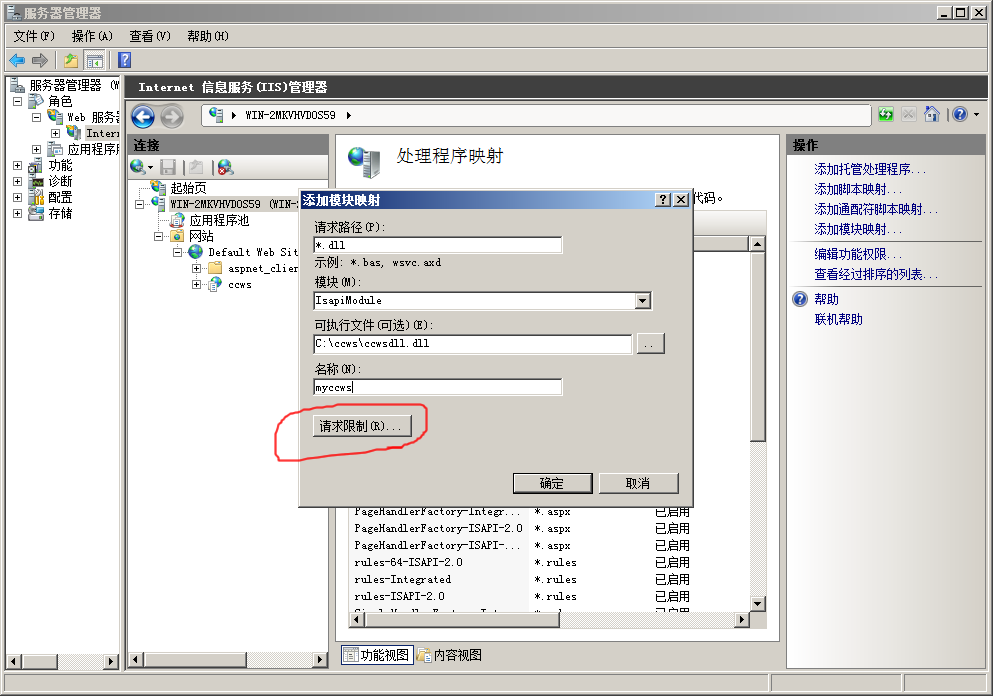Click the dialog's question mark help button

pos(662,199)
